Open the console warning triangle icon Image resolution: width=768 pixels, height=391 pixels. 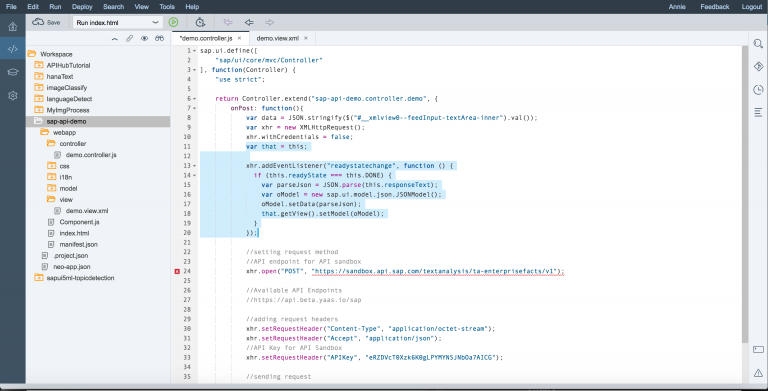click(758, 373)
